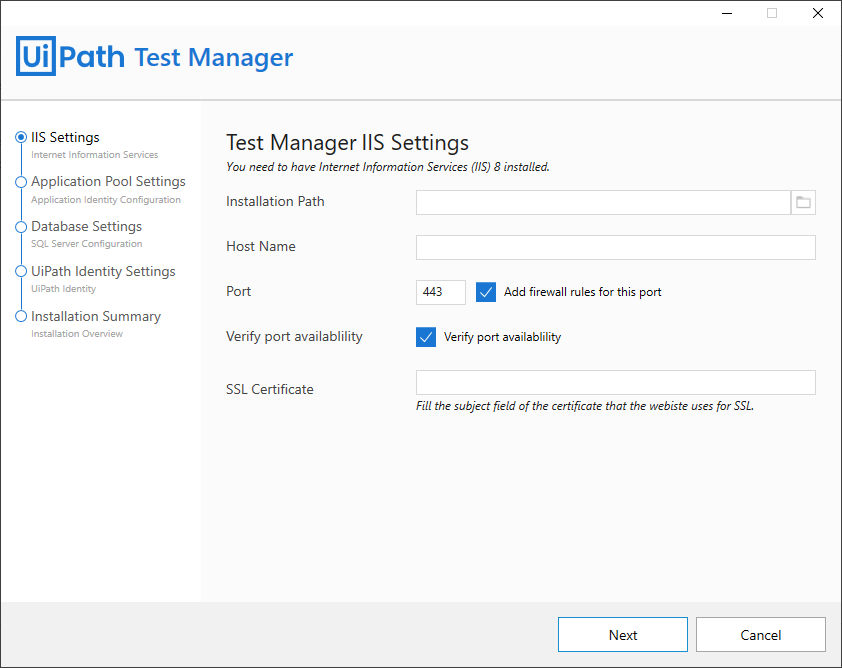
Task: Click the UiPath logo
Action: [70, 56]
